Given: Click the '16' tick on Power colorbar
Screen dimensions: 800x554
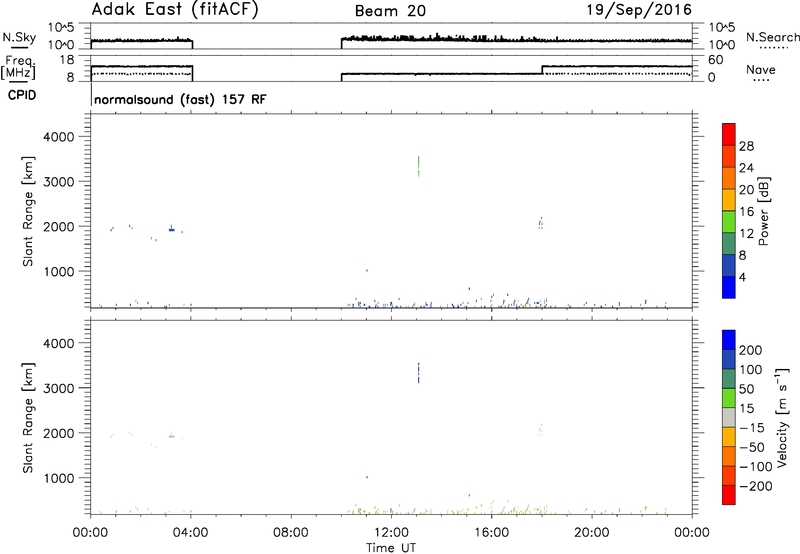Looking at the screenshot, I should [x=746, y=212].
